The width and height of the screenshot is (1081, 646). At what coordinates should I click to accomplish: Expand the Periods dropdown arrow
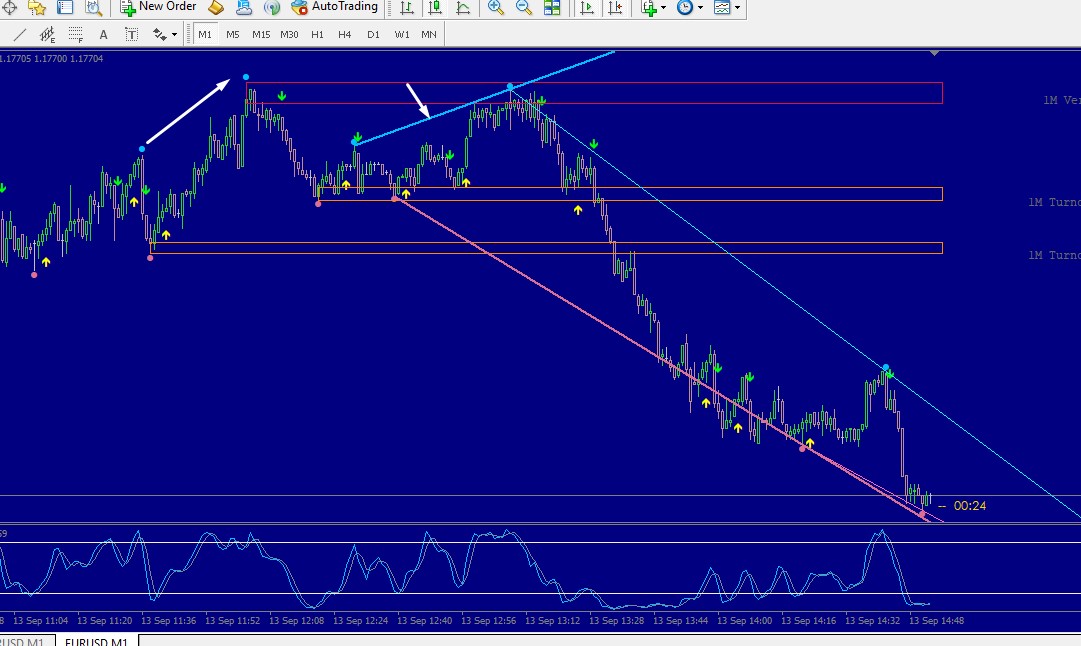point(700,8)
